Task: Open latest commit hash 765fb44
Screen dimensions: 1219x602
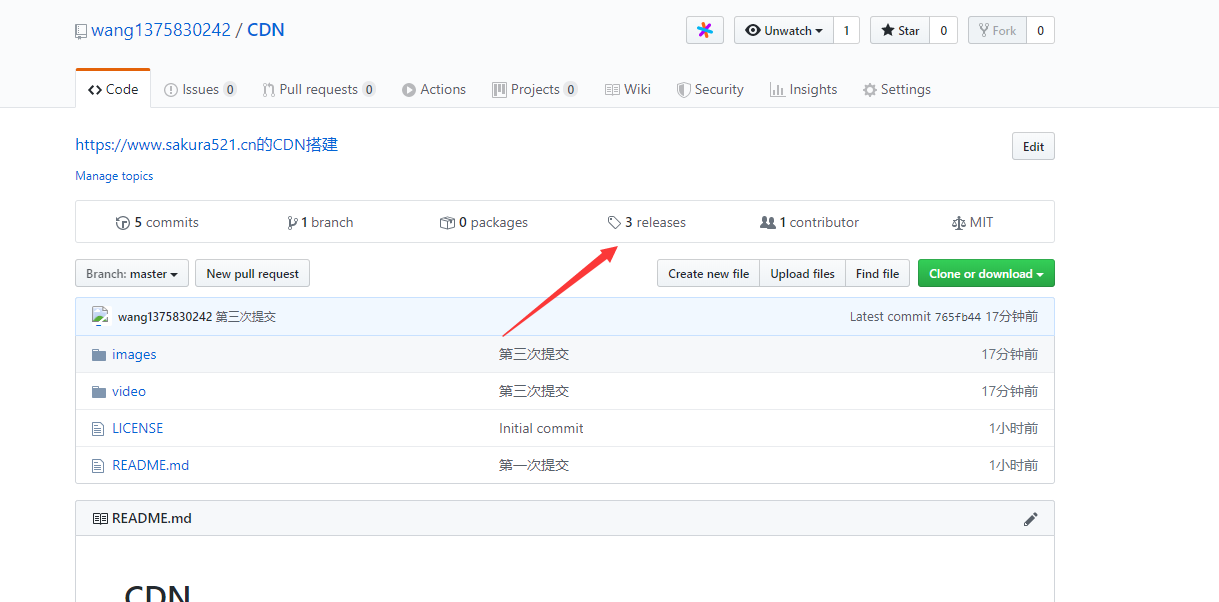Action: 958,317
